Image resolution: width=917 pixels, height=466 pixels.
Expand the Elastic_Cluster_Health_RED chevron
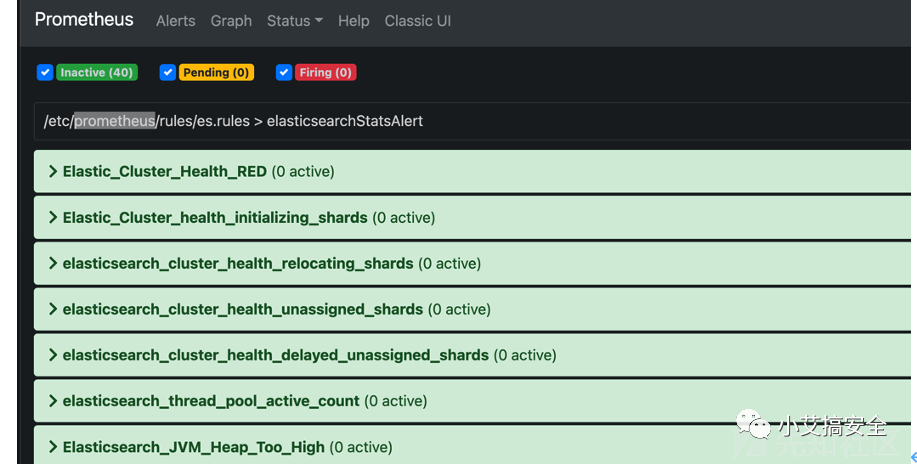(53, 171)
